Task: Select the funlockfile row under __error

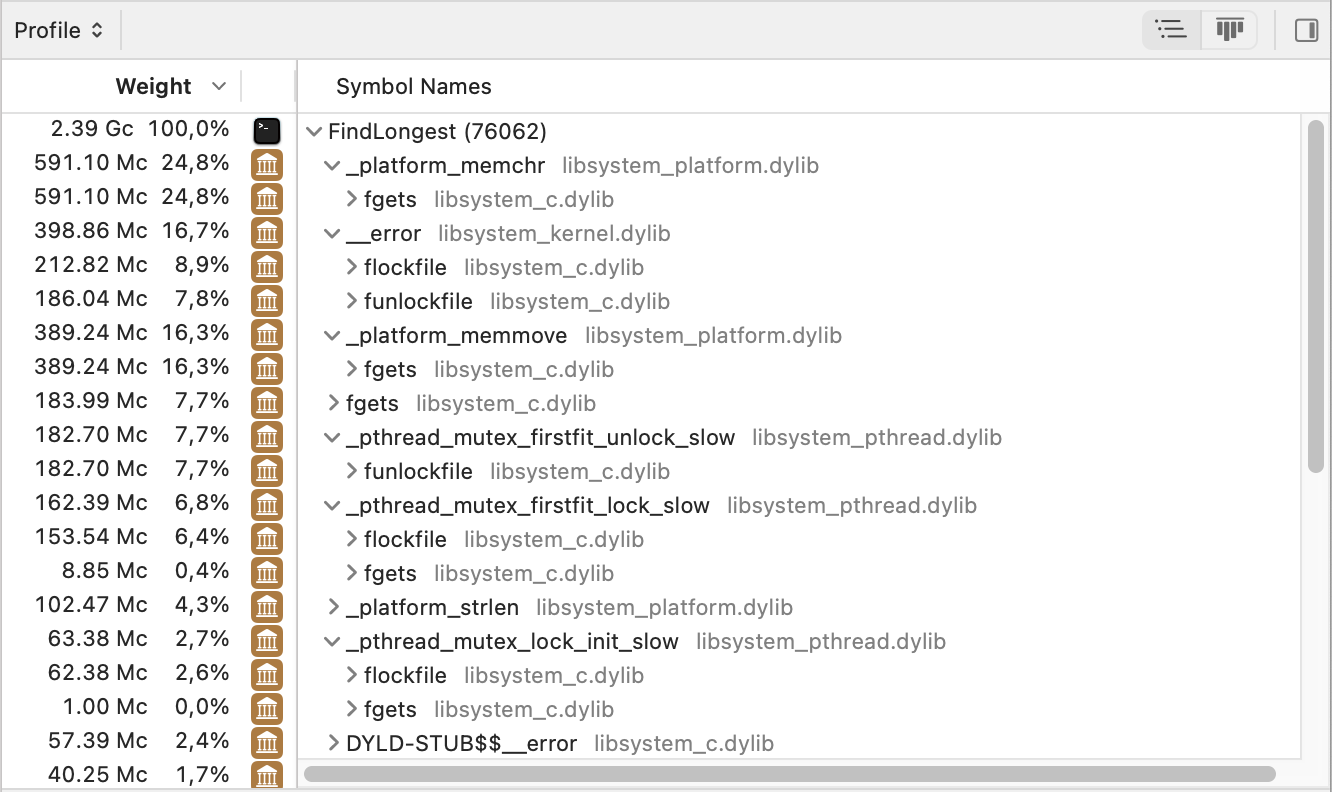Action: [x=418, y=301]
